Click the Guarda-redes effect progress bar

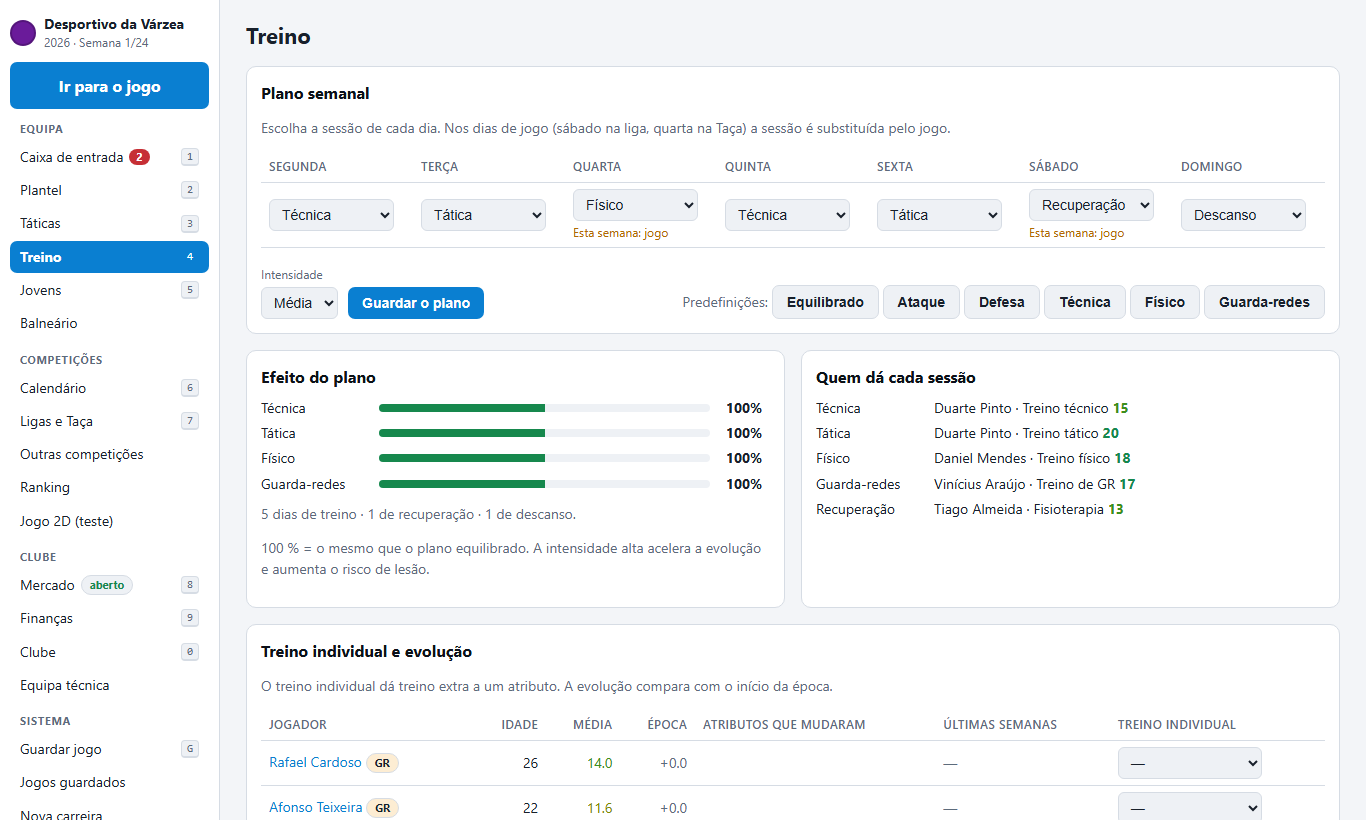point(544,484)
